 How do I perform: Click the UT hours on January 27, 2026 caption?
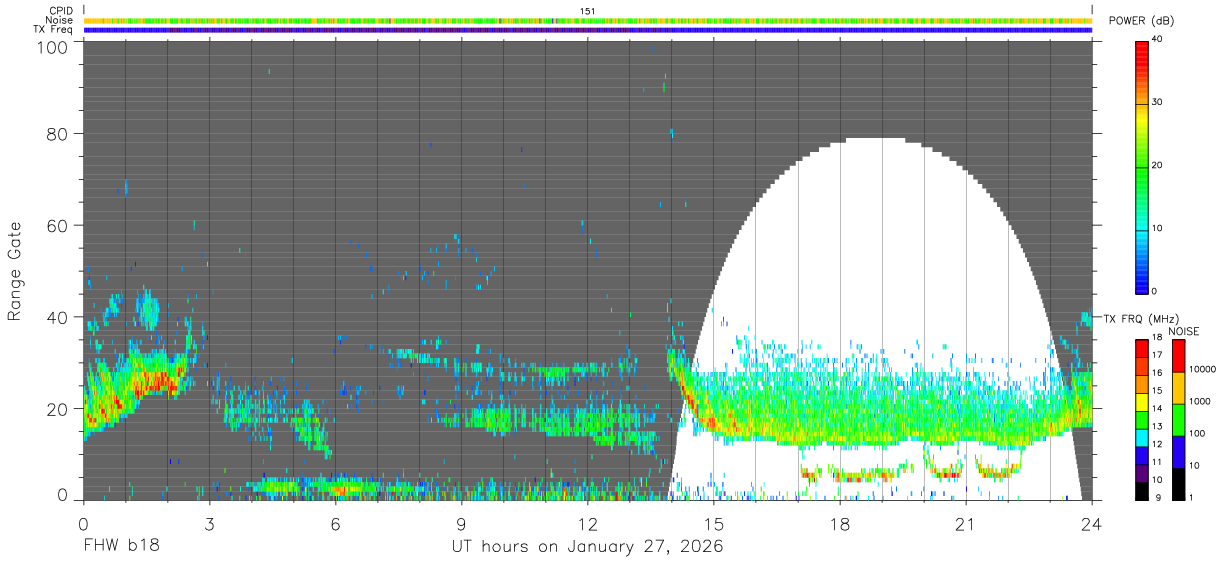(x=588, y=548)
